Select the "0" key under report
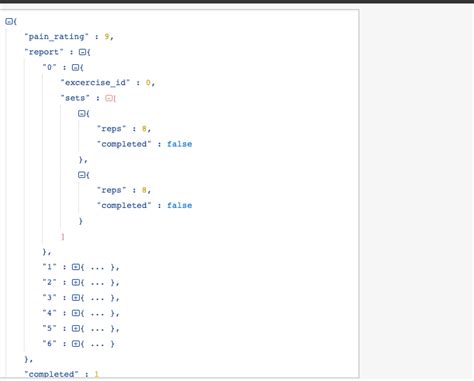The height and width of the screenshot is (381, 474). (x=49, y=67)
